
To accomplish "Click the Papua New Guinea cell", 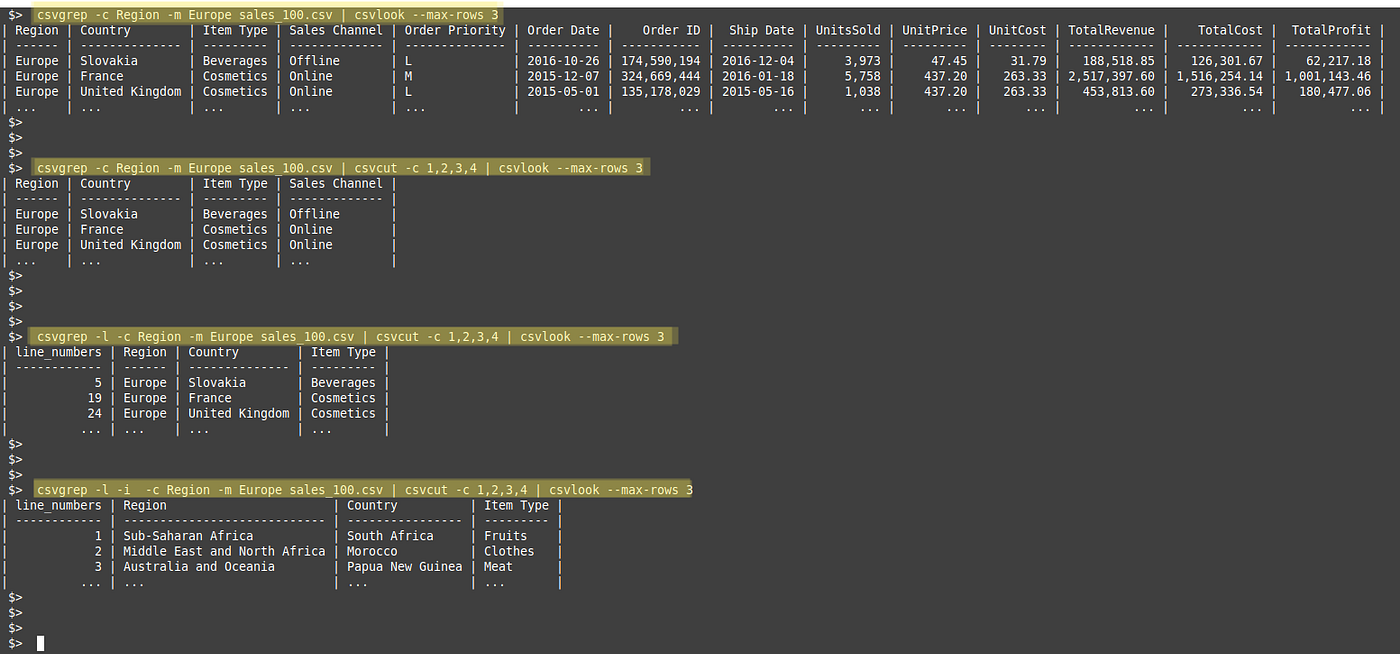I will coord(405,566).
